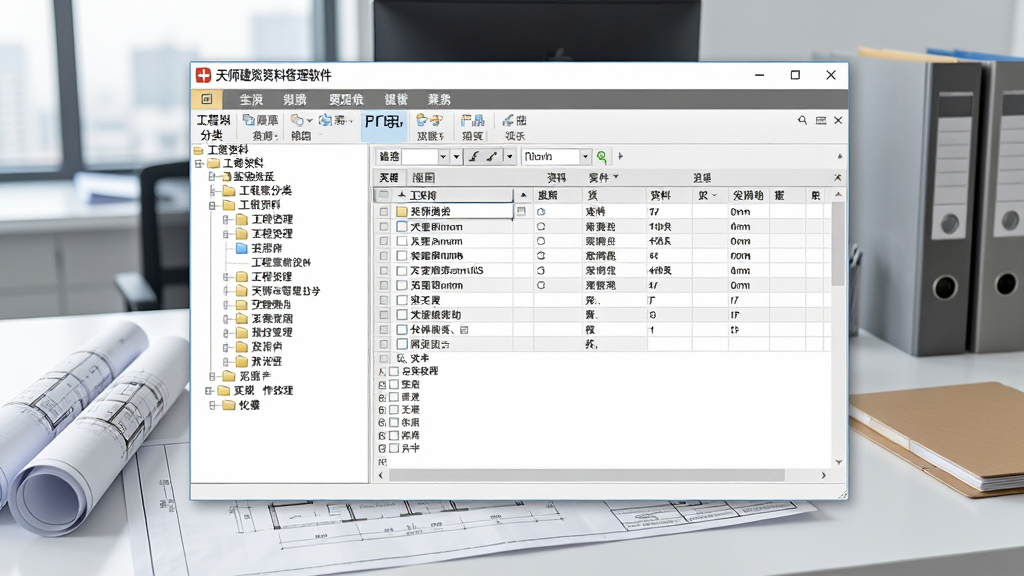This screenshot has width=1024, height=576.
Task: Select the first brush icon in the filter bar
Action: point(474,157)
